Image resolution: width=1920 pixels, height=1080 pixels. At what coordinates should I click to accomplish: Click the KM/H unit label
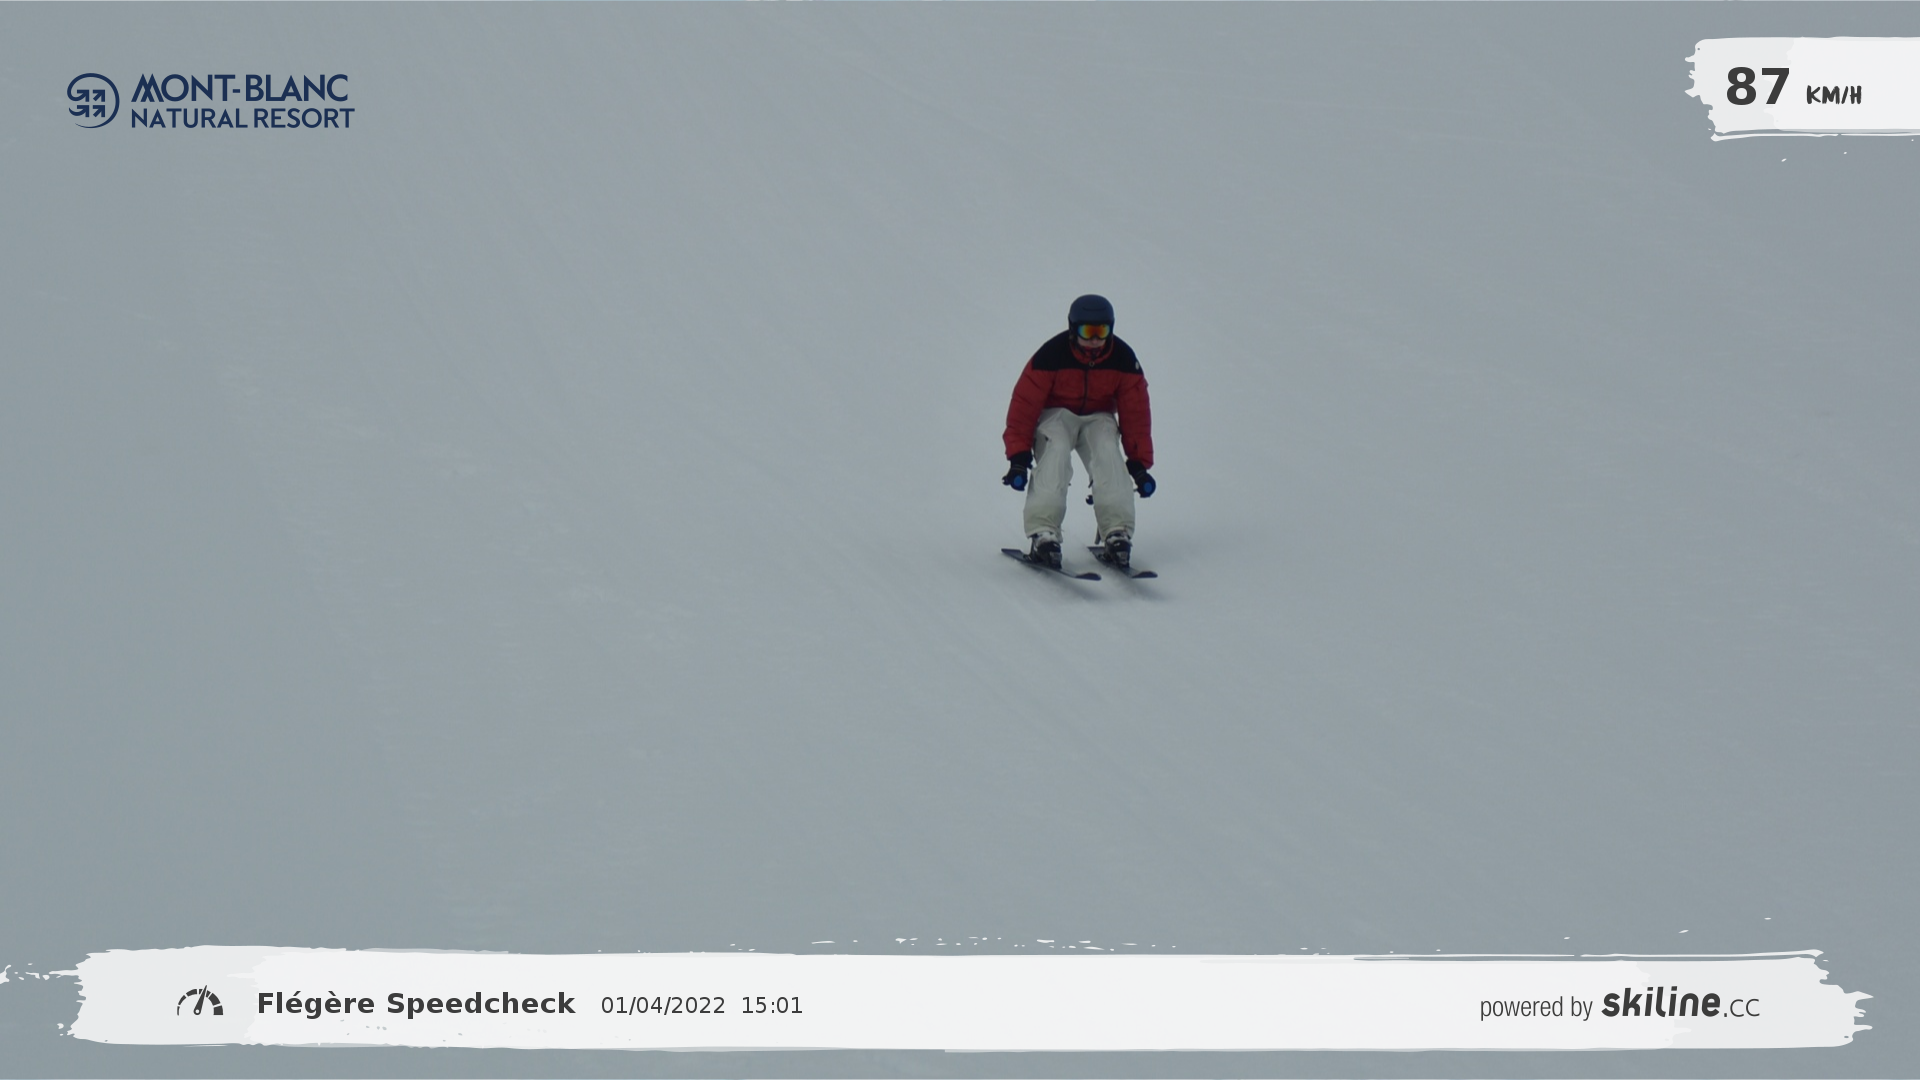click(1833, 95)
